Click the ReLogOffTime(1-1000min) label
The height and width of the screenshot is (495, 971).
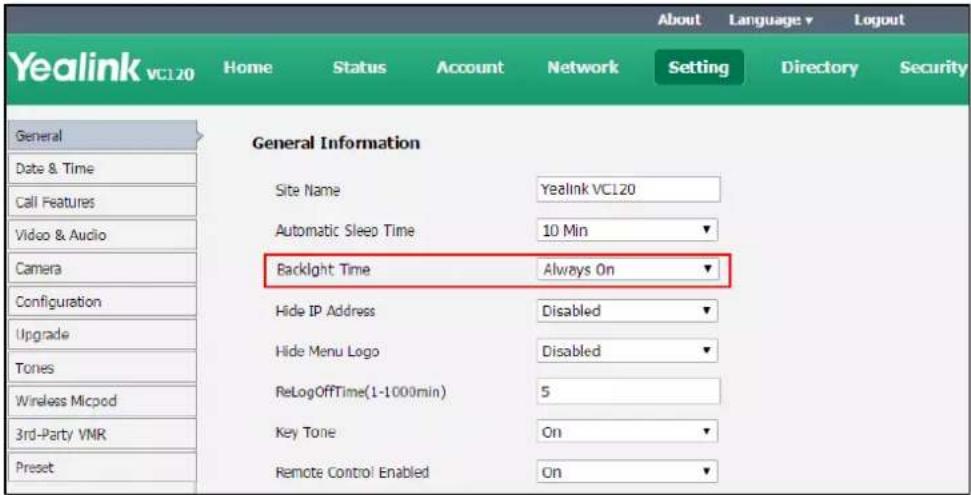click(360, 392)
